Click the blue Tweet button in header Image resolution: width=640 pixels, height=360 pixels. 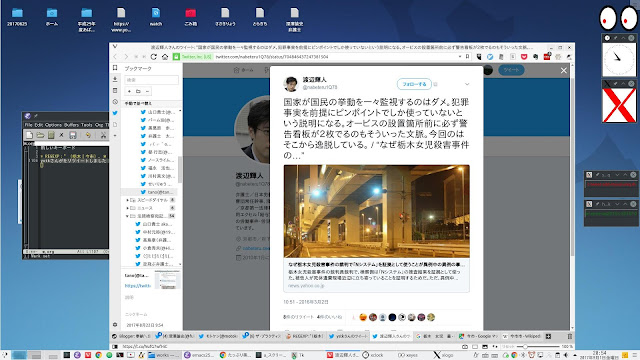coord(511,70)
